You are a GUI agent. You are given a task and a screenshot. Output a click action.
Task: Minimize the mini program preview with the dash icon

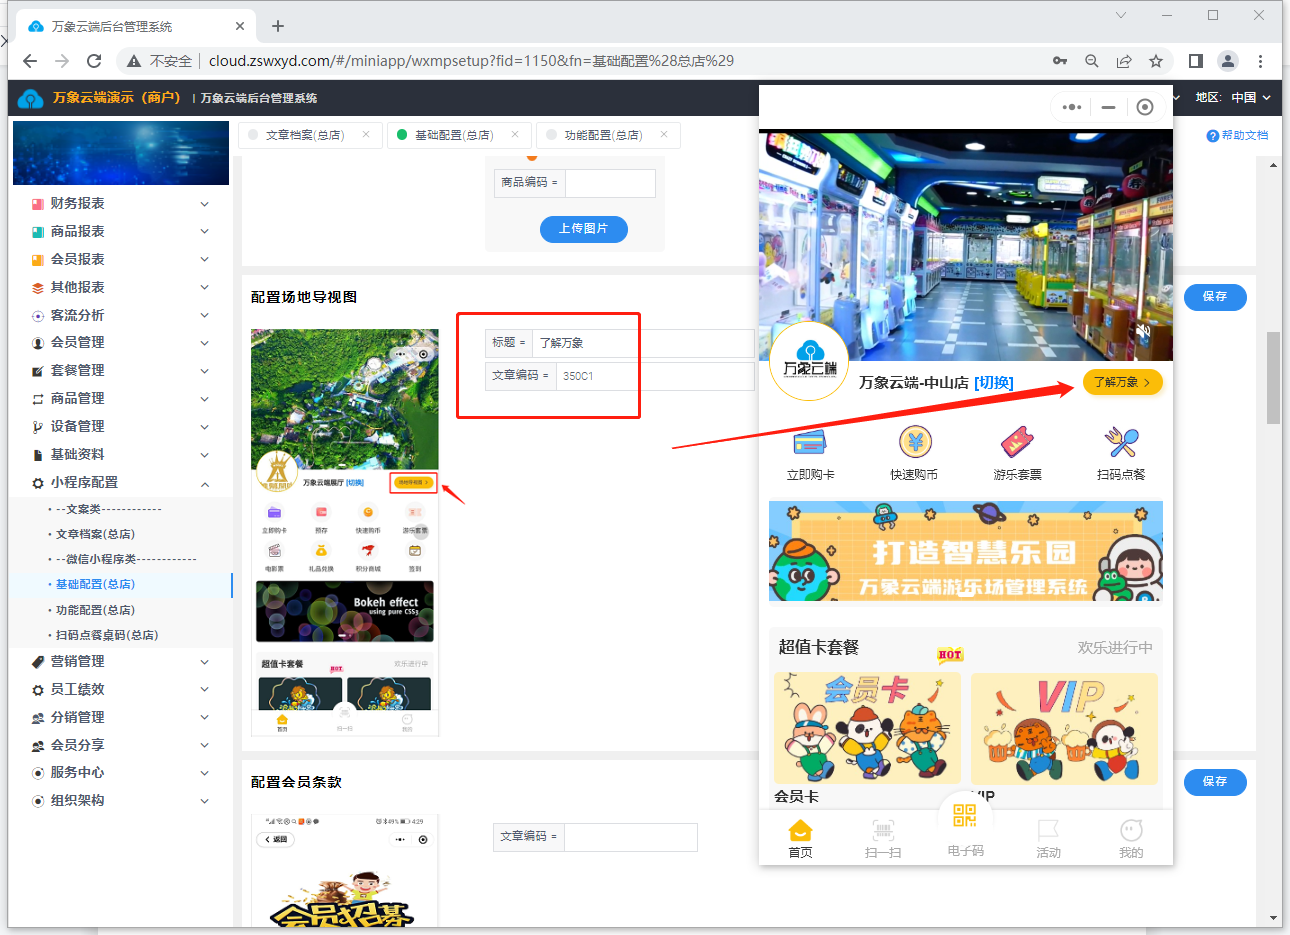point(1108,107)
